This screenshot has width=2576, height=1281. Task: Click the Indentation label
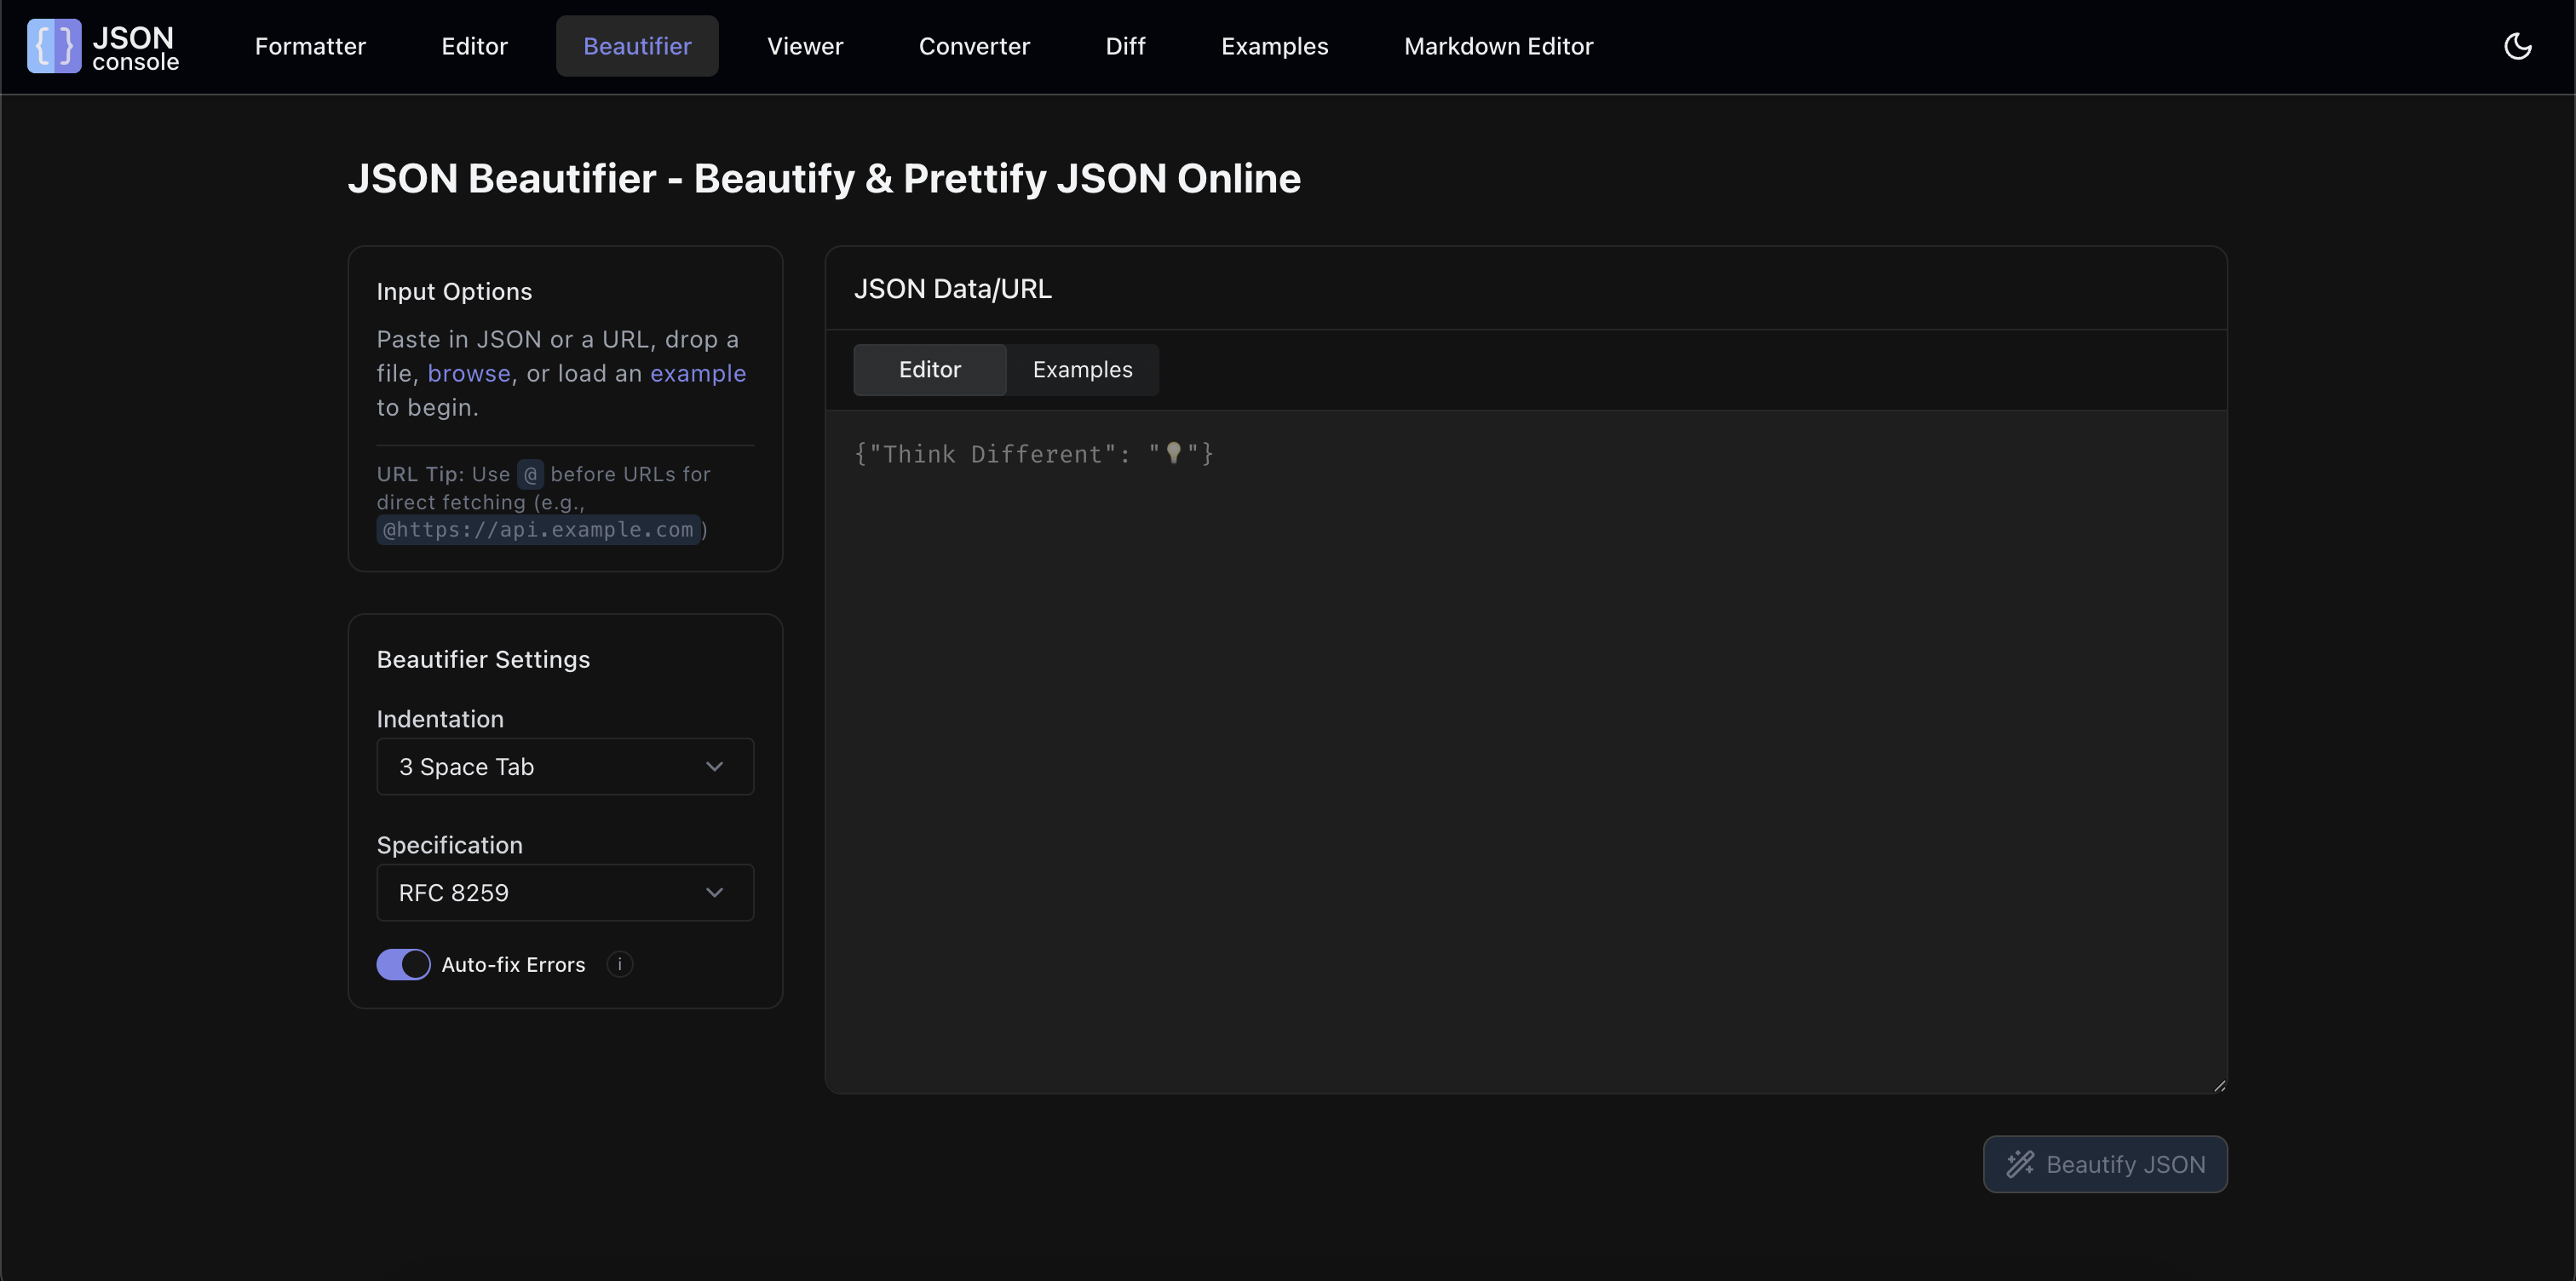(x=440, y=720)
